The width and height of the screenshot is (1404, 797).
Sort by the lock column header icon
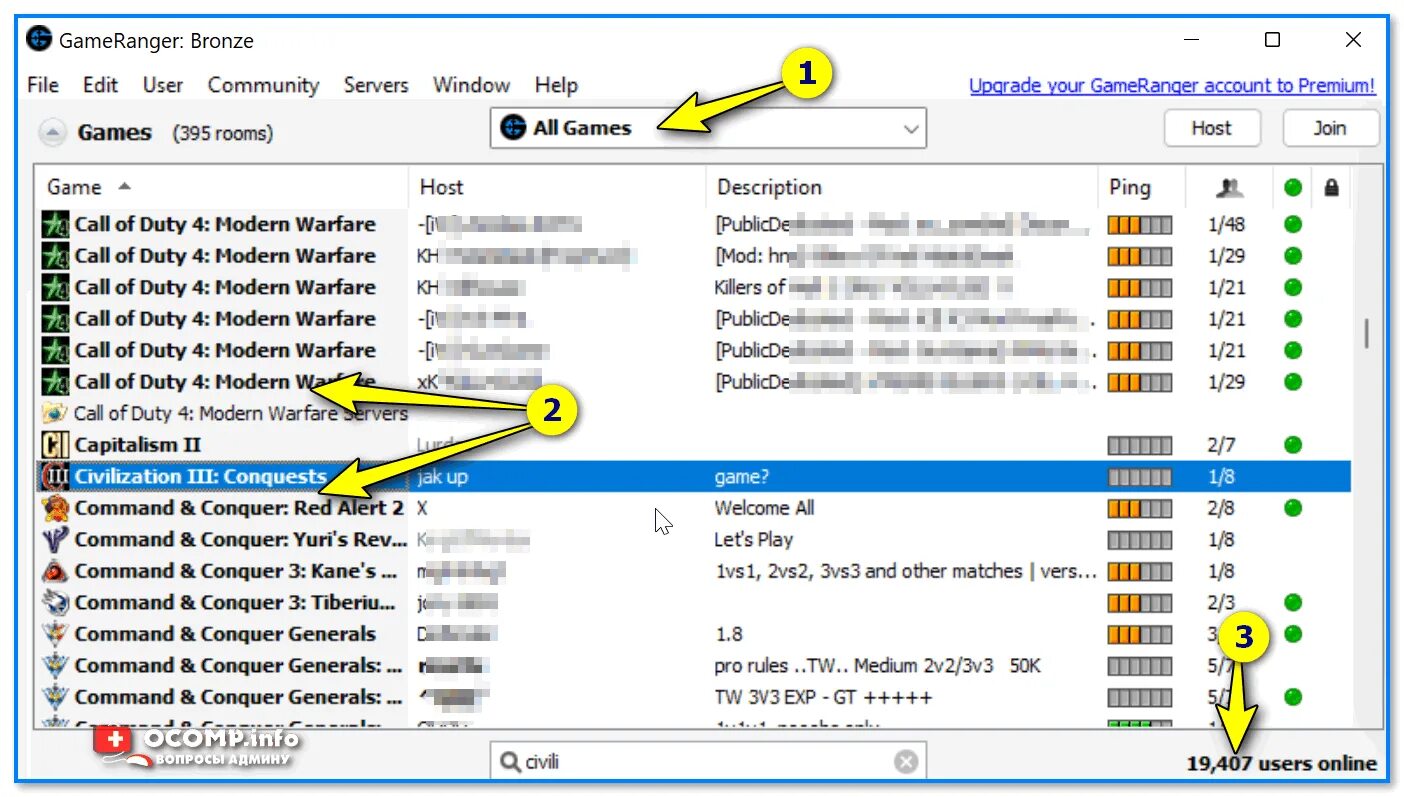tap(1331, 187)
